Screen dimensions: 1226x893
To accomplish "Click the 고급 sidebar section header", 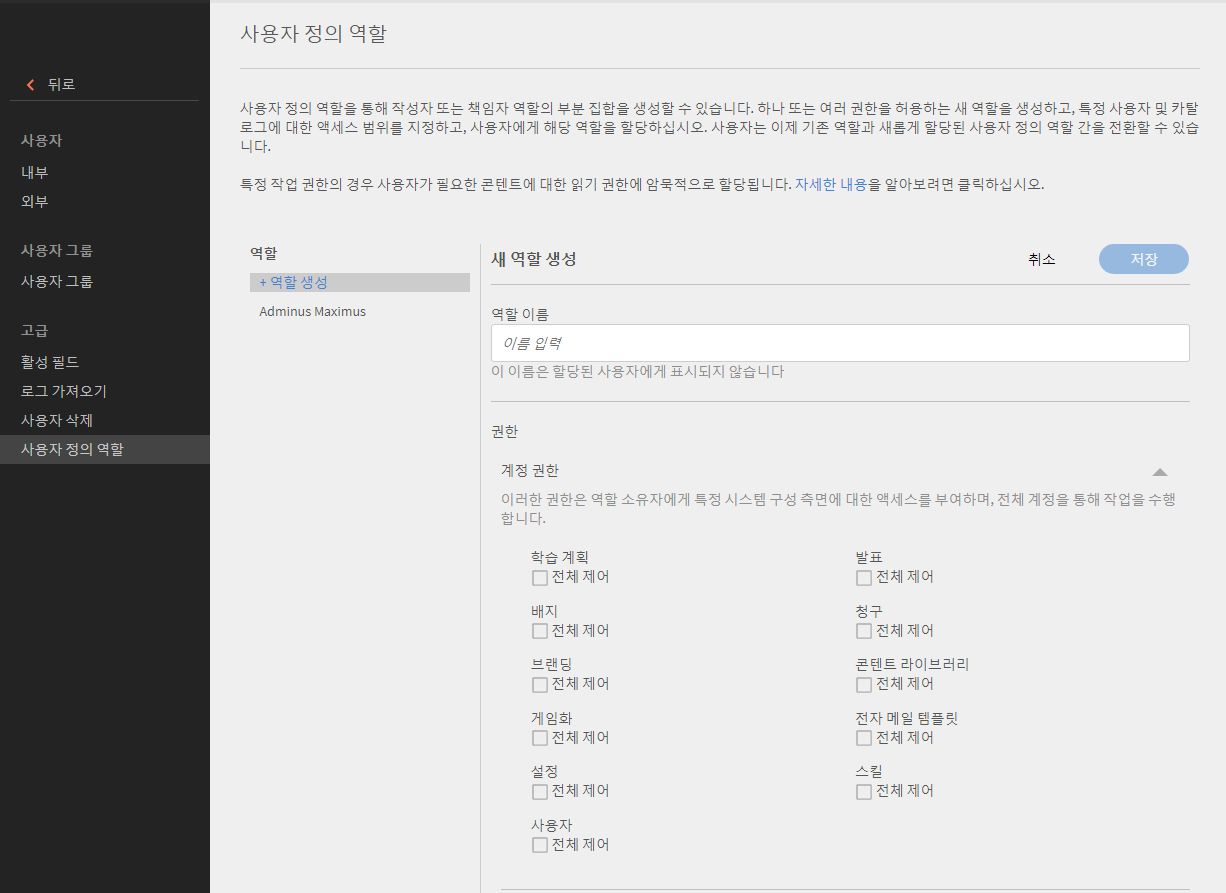I will [x=35, y=330].
